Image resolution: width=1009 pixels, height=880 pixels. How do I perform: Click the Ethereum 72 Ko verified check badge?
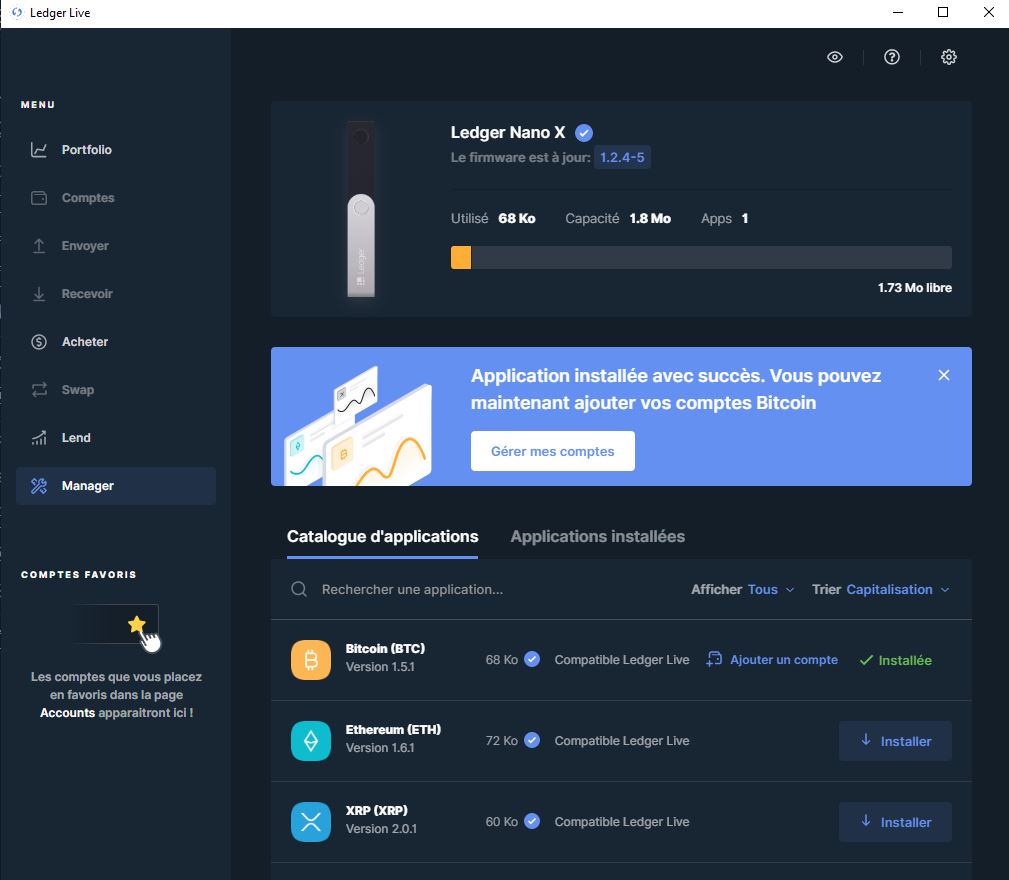click(x=532, y=740)
